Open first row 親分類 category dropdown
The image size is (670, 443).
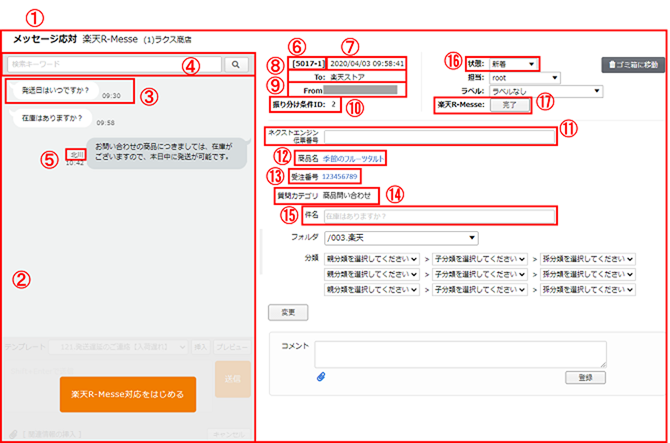(371, 259)
